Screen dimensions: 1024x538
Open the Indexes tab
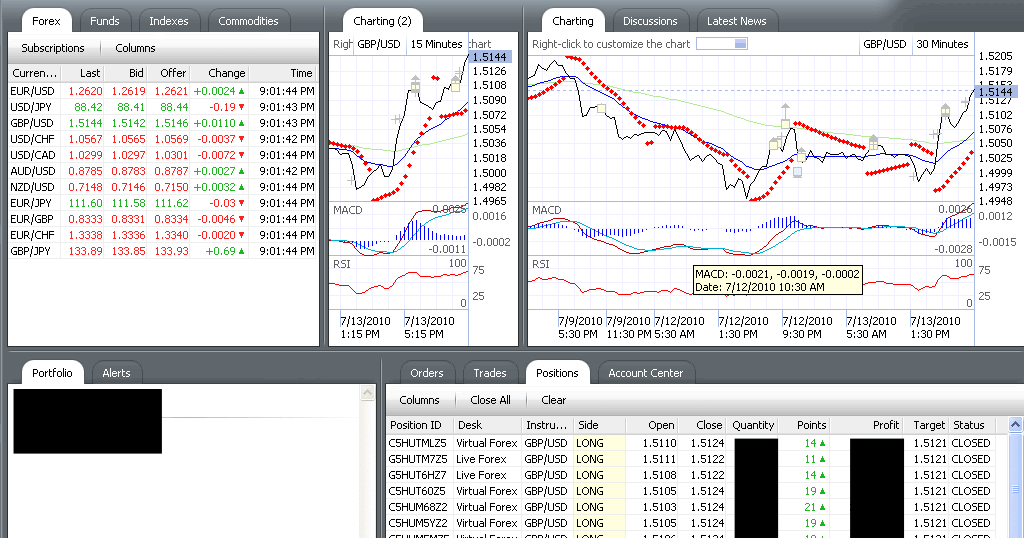[x=168, y=21]
